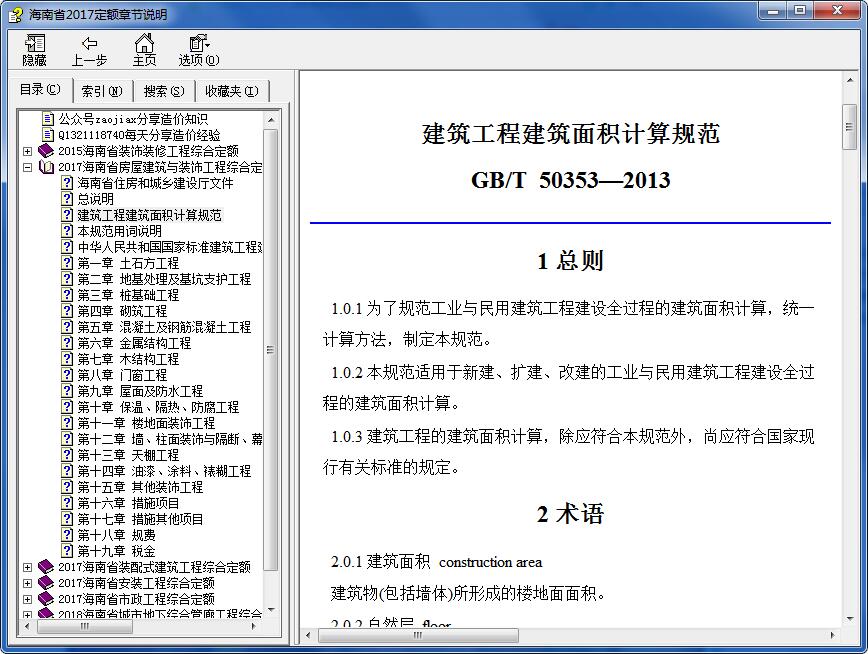Click tree panel scroll down arrow
This screenshot has width=868, height=654.
coord(271,610)
